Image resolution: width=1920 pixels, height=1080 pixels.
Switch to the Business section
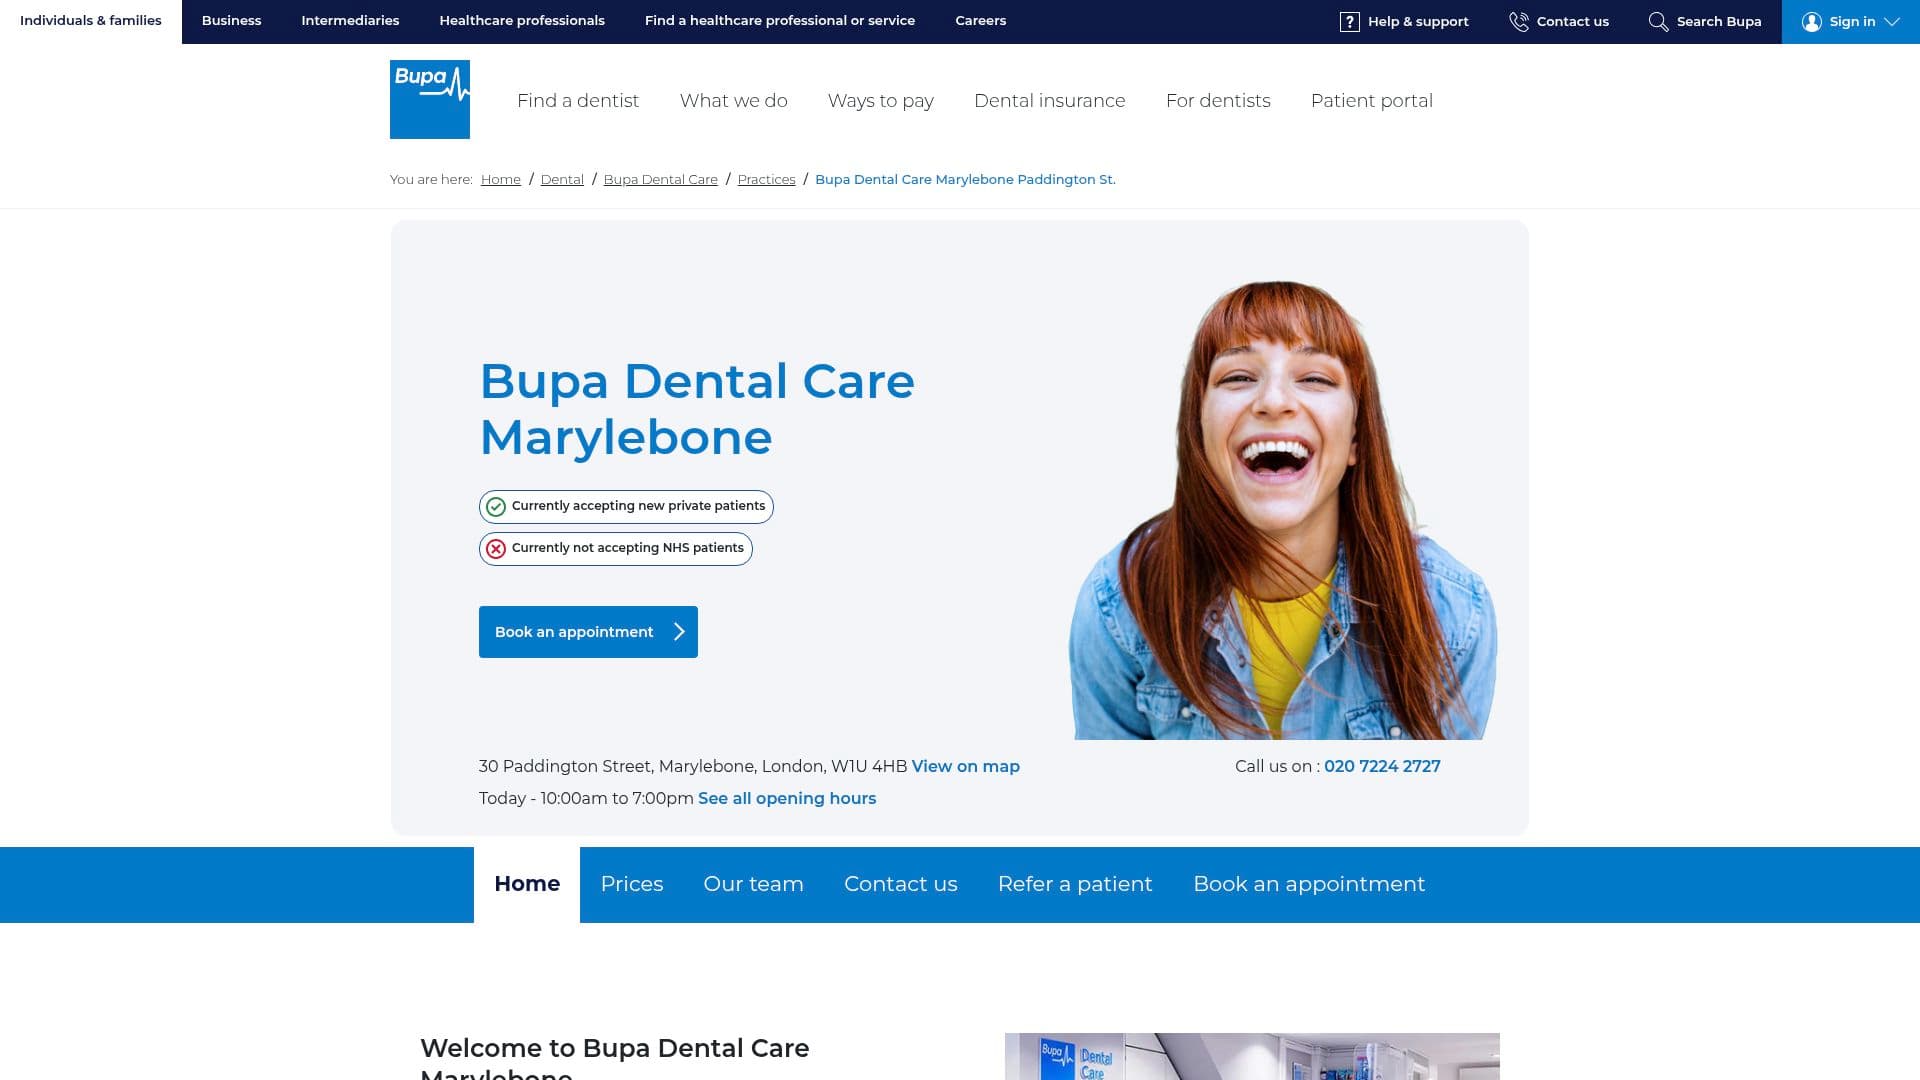(231, 21)
